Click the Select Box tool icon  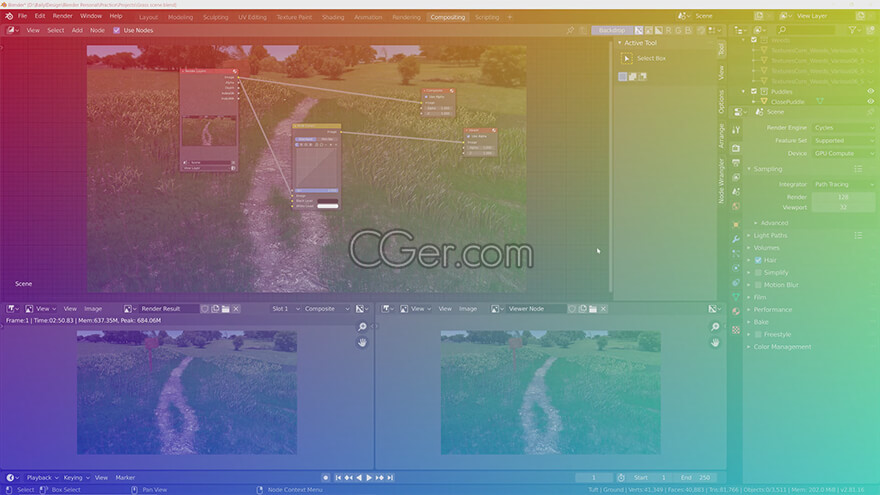tap(627, 58)
